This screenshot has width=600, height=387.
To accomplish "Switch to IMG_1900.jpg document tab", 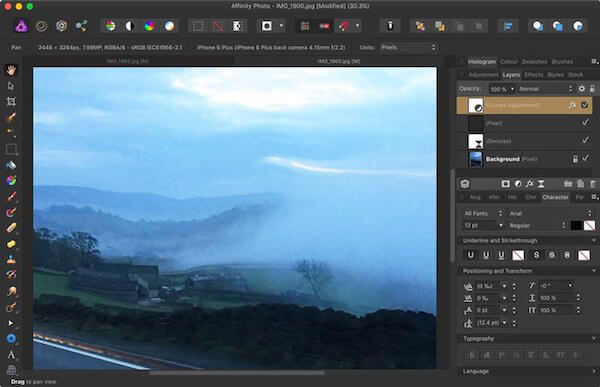I will (339, 61).
